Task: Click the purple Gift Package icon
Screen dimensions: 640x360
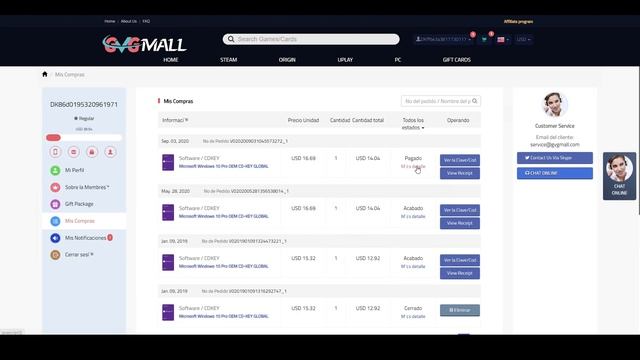Action: [x=55, y=204]
